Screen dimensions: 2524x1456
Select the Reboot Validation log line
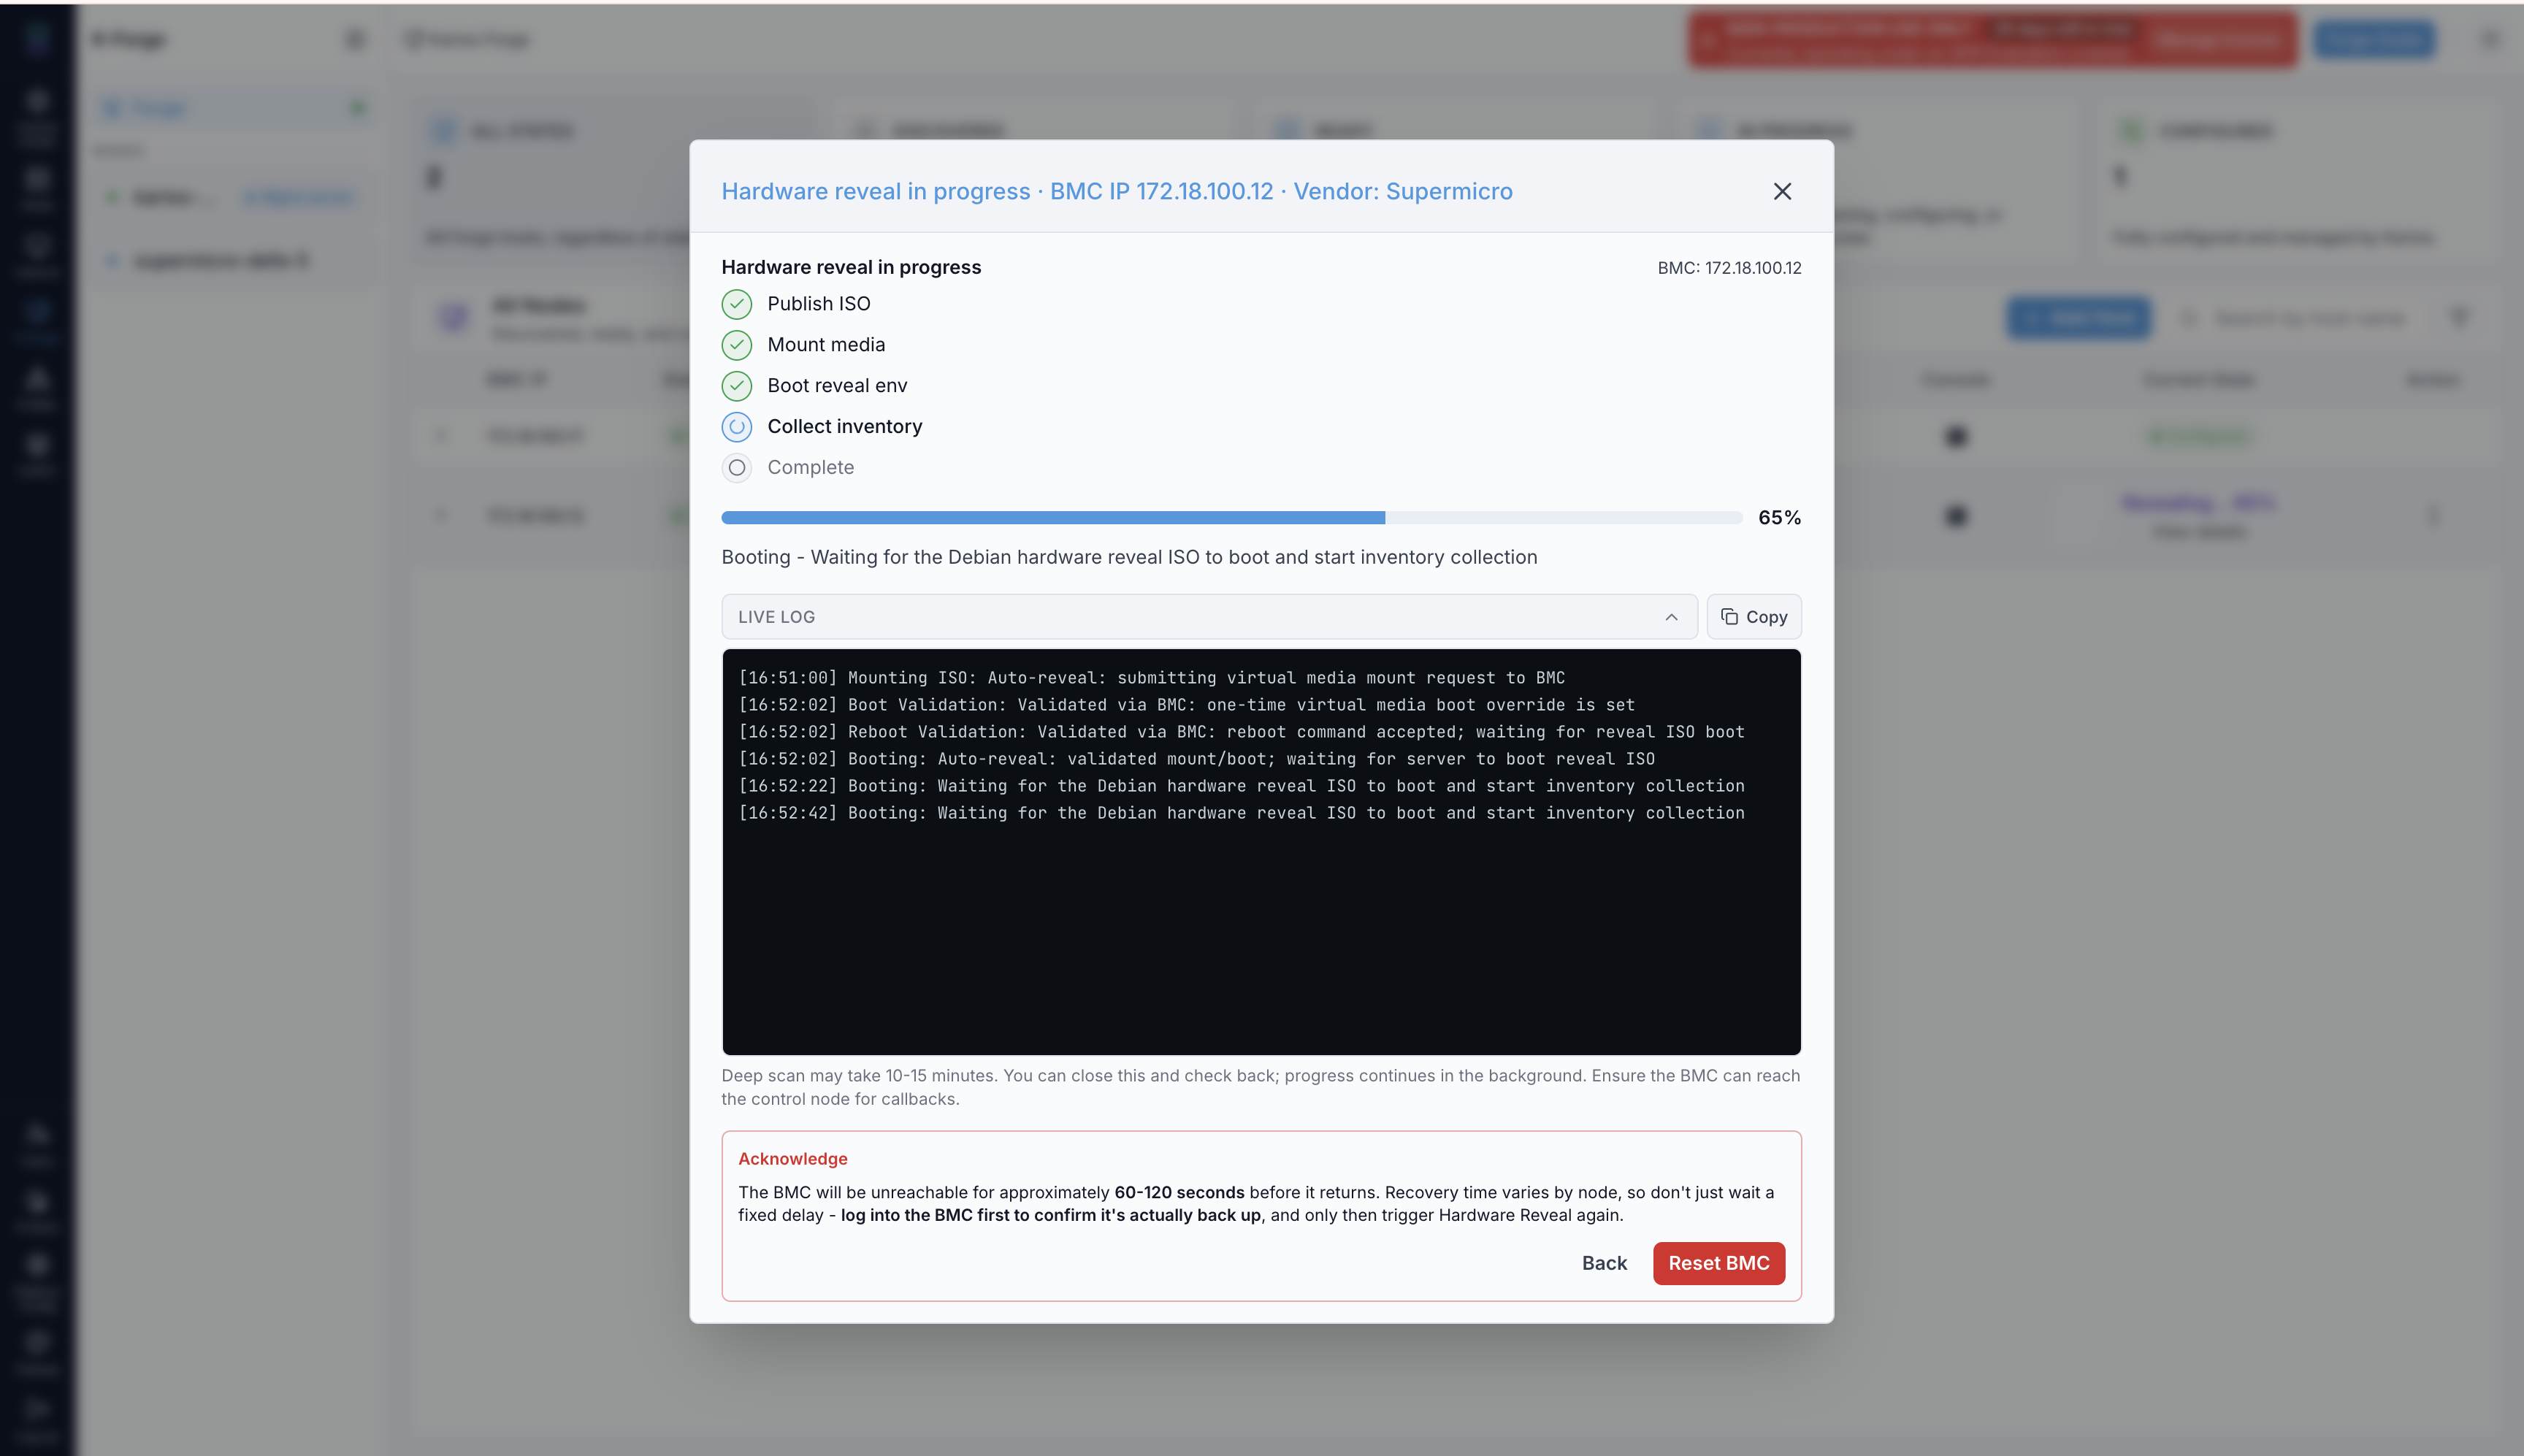1242,732
